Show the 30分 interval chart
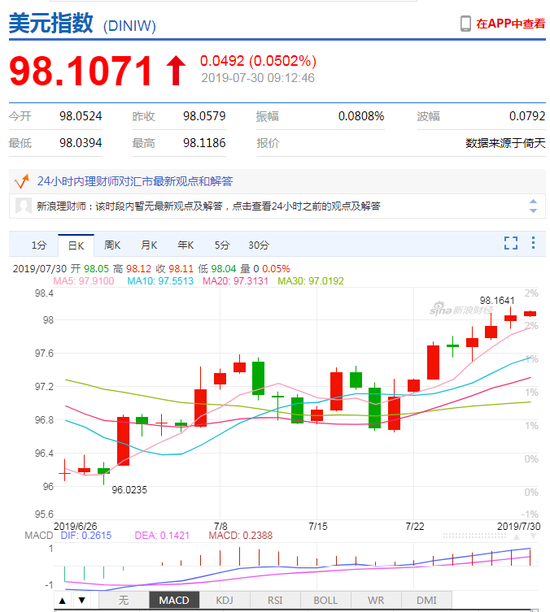550x612 pixels. pos(259,245)
